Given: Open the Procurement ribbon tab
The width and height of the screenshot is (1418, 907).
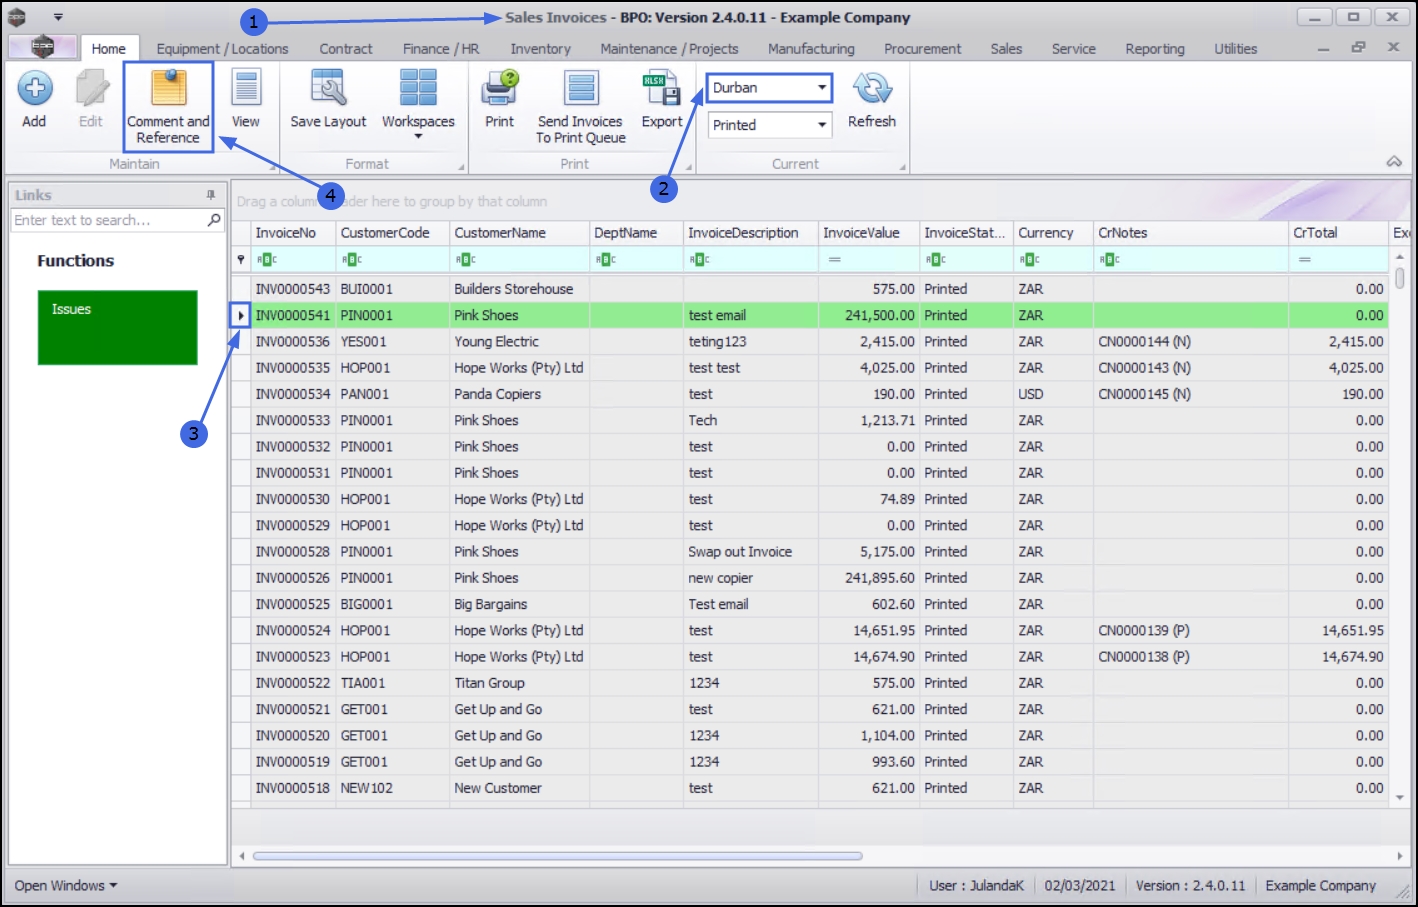Looking at the screenshot, I should coord(922,48).
